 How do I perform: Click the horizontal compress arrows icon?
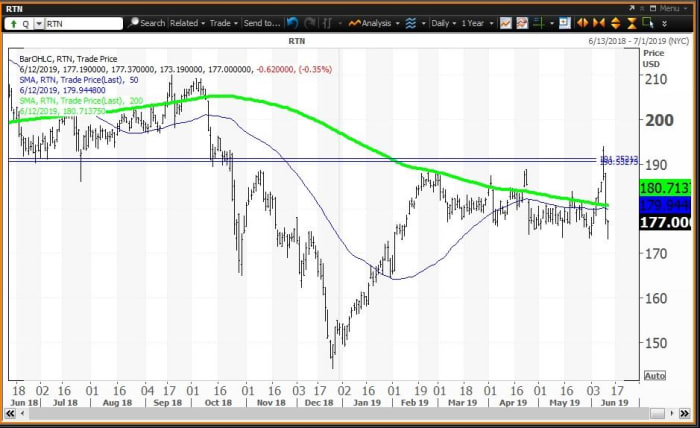pos(599,23)
